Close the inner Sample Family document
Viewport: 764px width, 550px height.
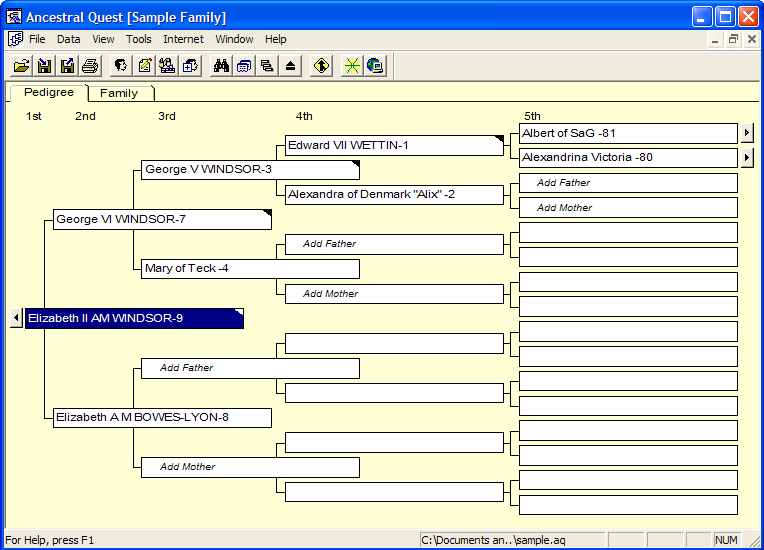(x=752, y=39)
